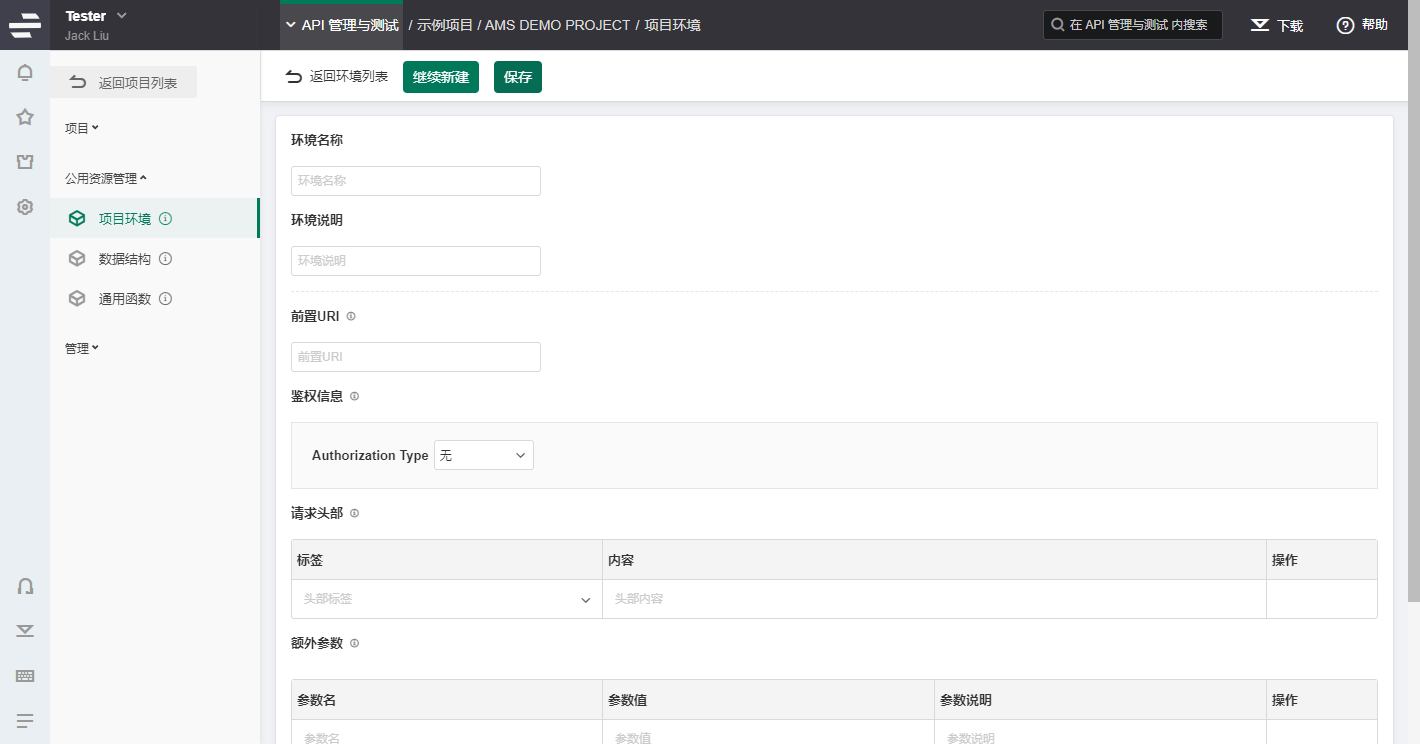The width and height of the screenshot is (1420, 744).
Task: Click info icon next to 通用函数
Action: [x=166, y=298]
